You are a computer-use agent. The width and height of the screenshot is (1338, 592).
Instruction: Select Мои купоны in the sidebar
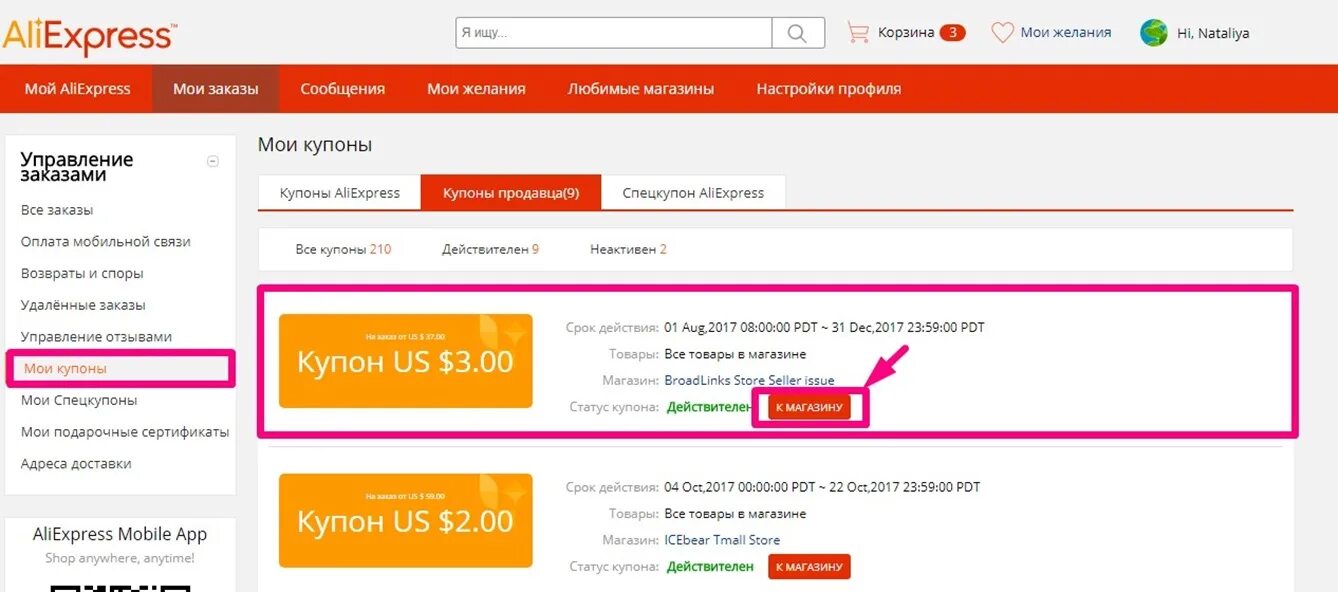tap(120, 368)
